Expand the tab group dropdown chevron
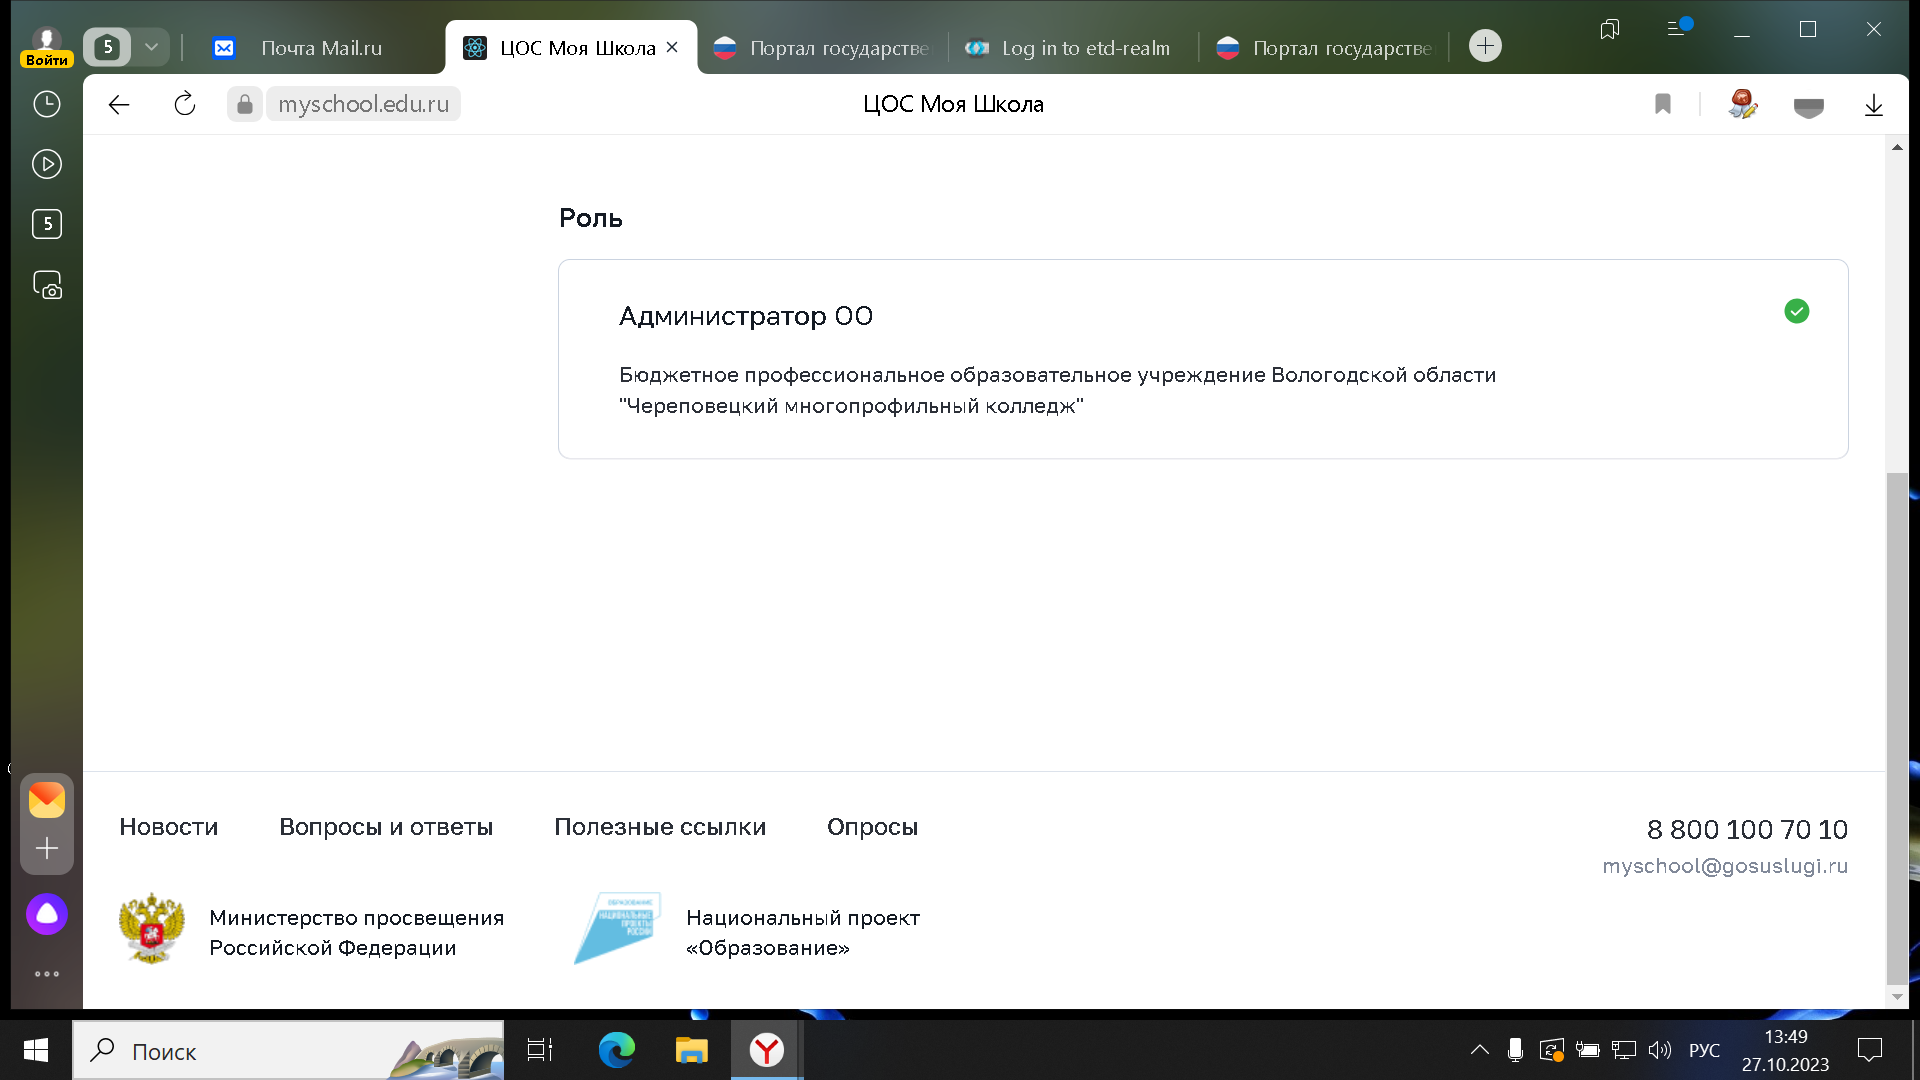Image resolution: width=1920 pixels, height=1080 pixels. [x=151, y=47]
